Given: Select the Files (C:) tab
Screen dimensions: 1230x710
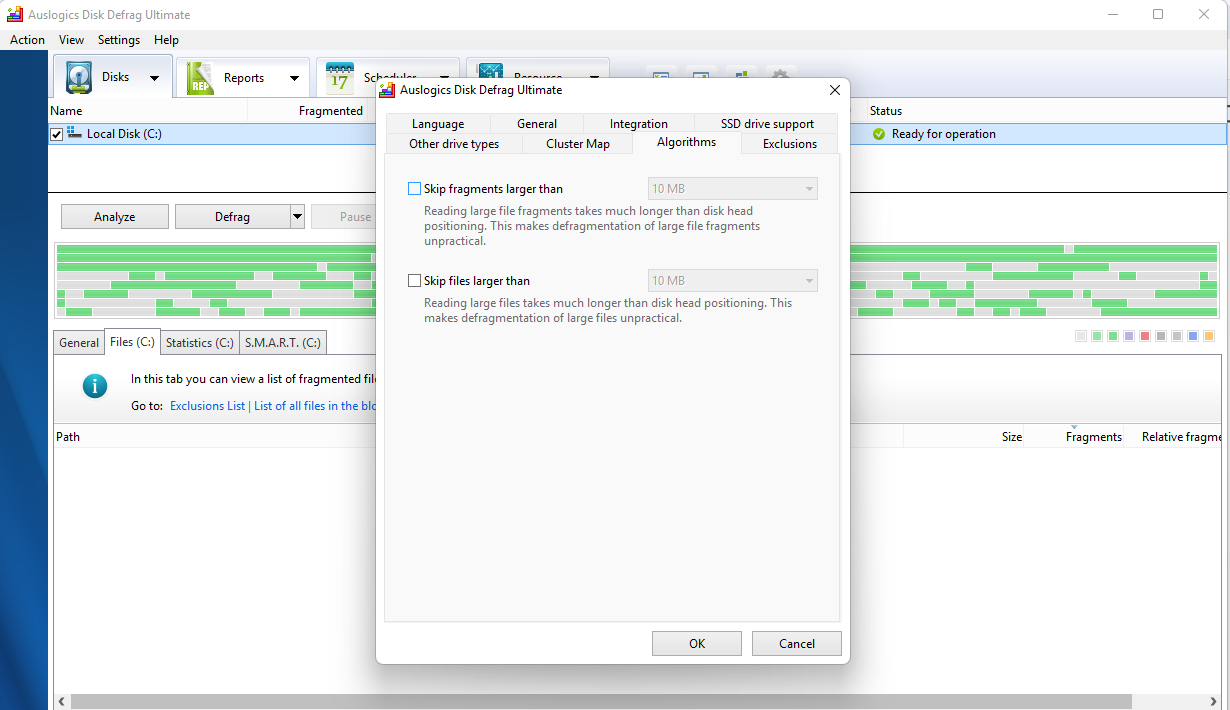Looking at the screenshot, I should pyautogui.click(x=132, y=342).
